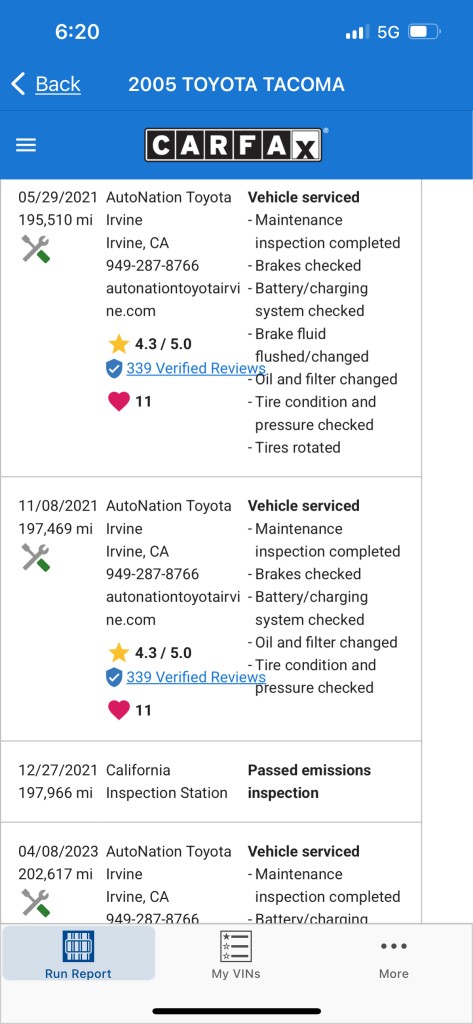Viewport: 473px width, 1024px height.
Task: Tap star rating in 05/29/2021 record
Action: pos(149,344)
